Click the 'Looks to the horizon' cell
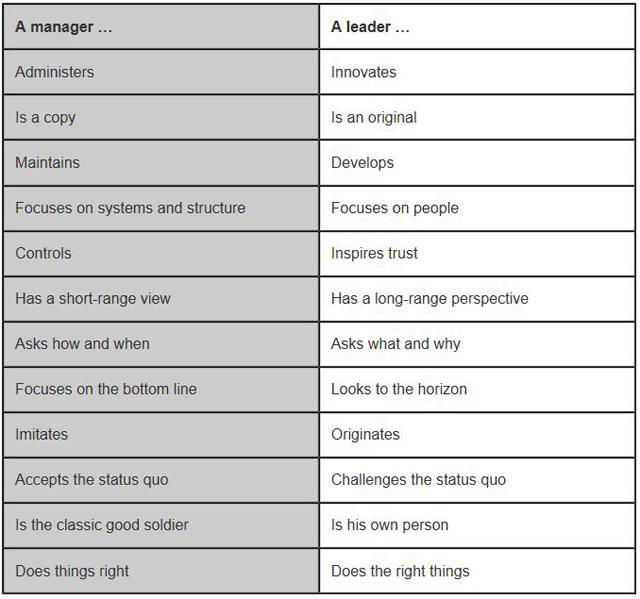This screenshot has height=599, width=640. pos(477,390)
